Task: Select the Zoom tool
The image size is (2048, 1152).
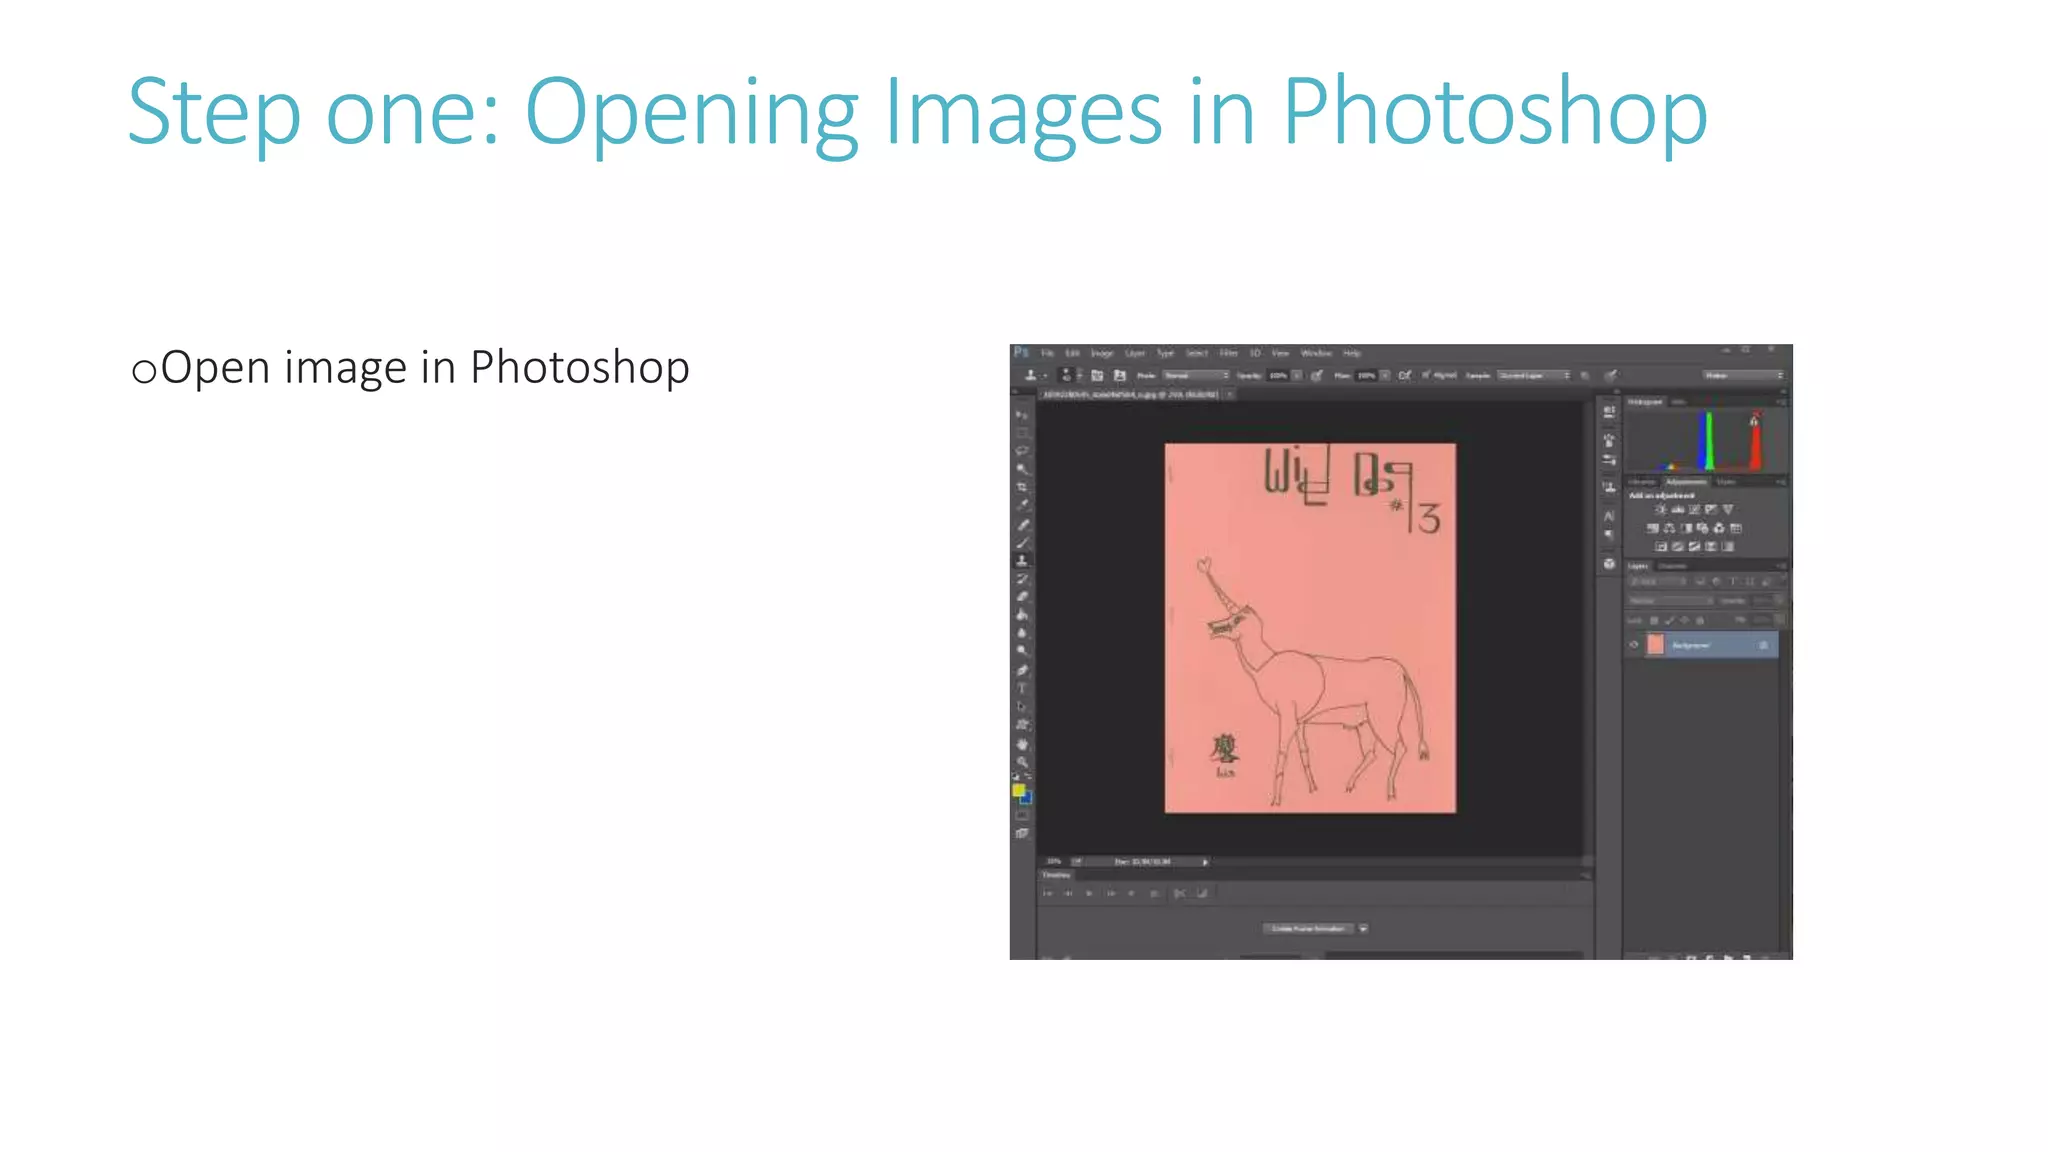Action: click(1022, 762)
